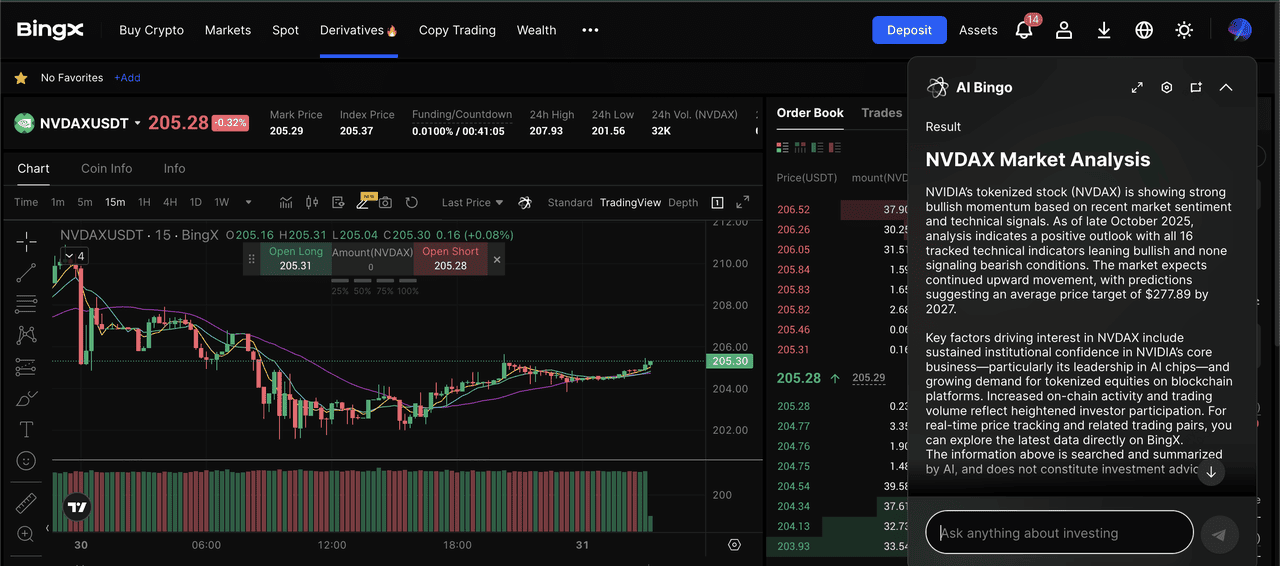This screenshot has height=566, width=1280.
Task: Take a chart snapshot with the camera icon
Action: click(386, 202)
